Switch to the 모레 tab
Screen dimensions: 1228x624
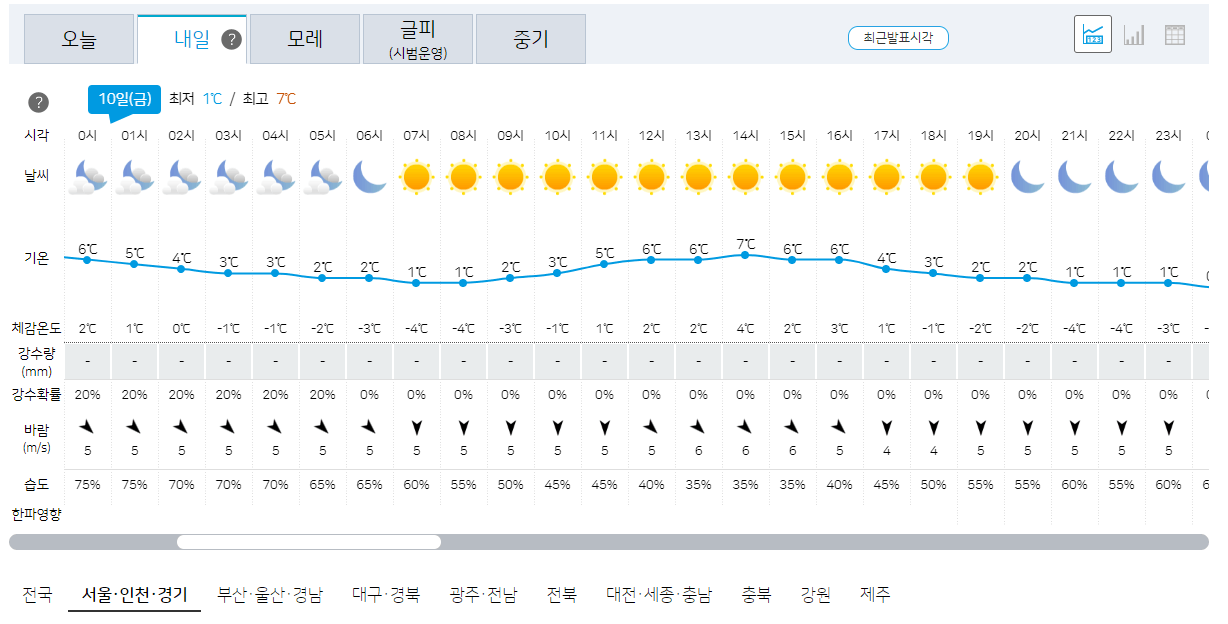point(304,36)
